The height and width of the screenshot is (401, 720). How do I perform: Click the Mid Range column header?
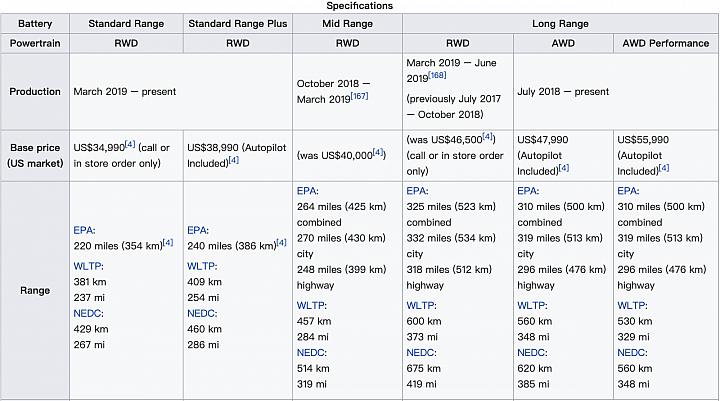click(x=348, y=23)
